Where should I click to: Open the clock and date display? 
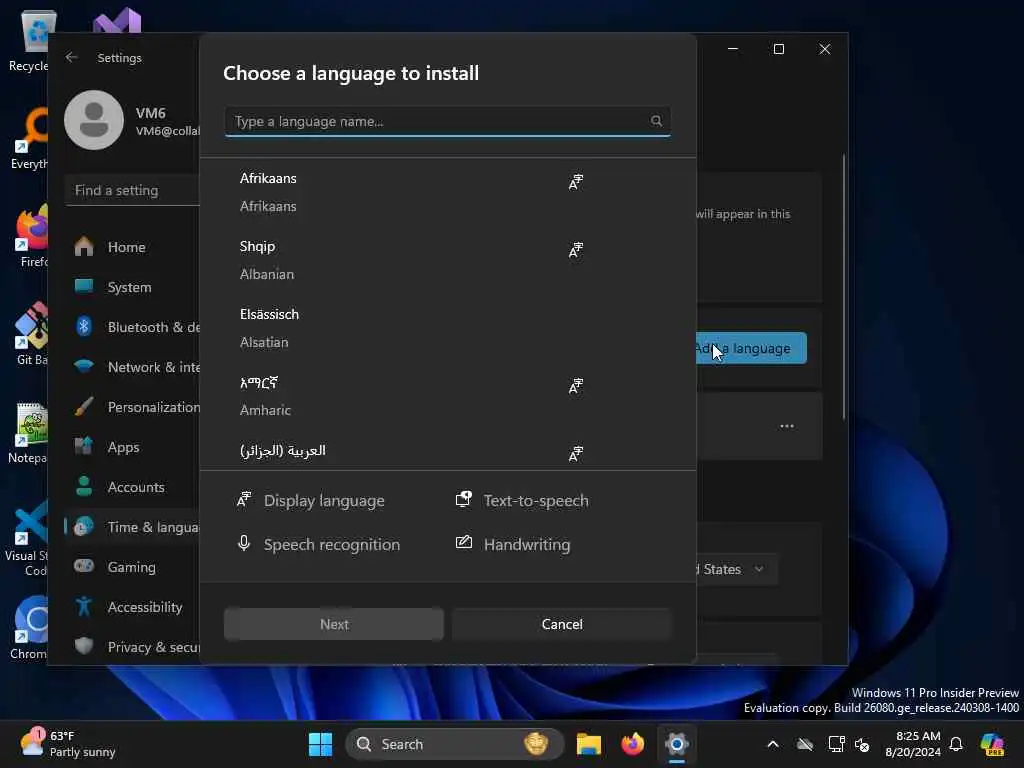(913, 744)
